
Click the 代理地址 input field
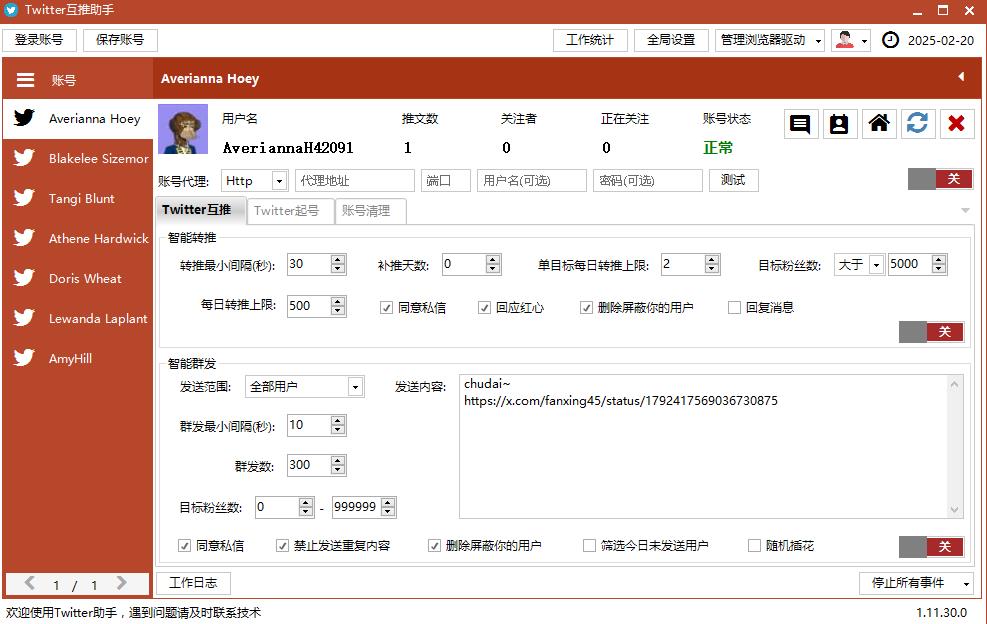(x=355, y=181)
